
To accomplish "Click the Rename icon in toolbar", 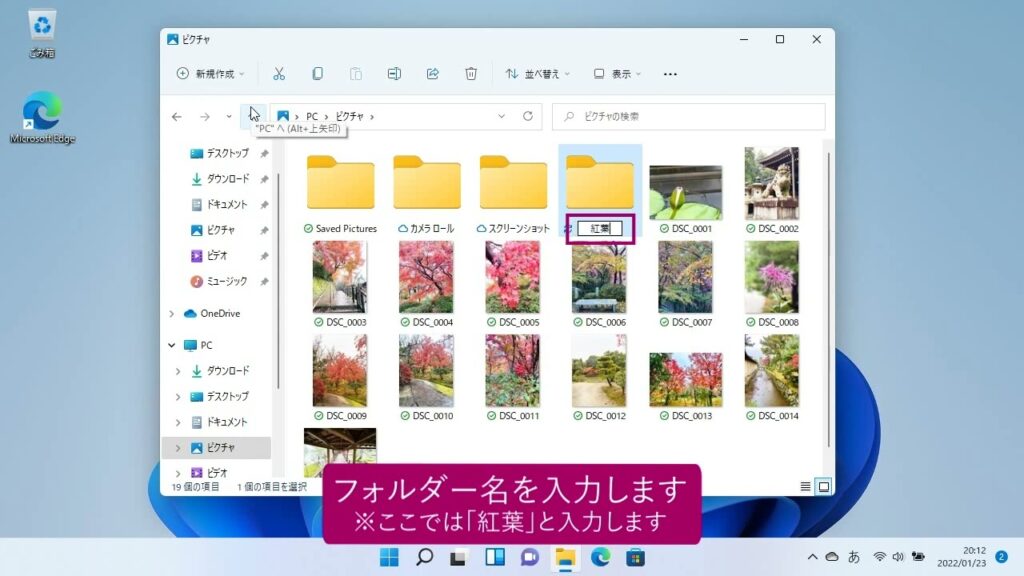I will tap(394, 74).
